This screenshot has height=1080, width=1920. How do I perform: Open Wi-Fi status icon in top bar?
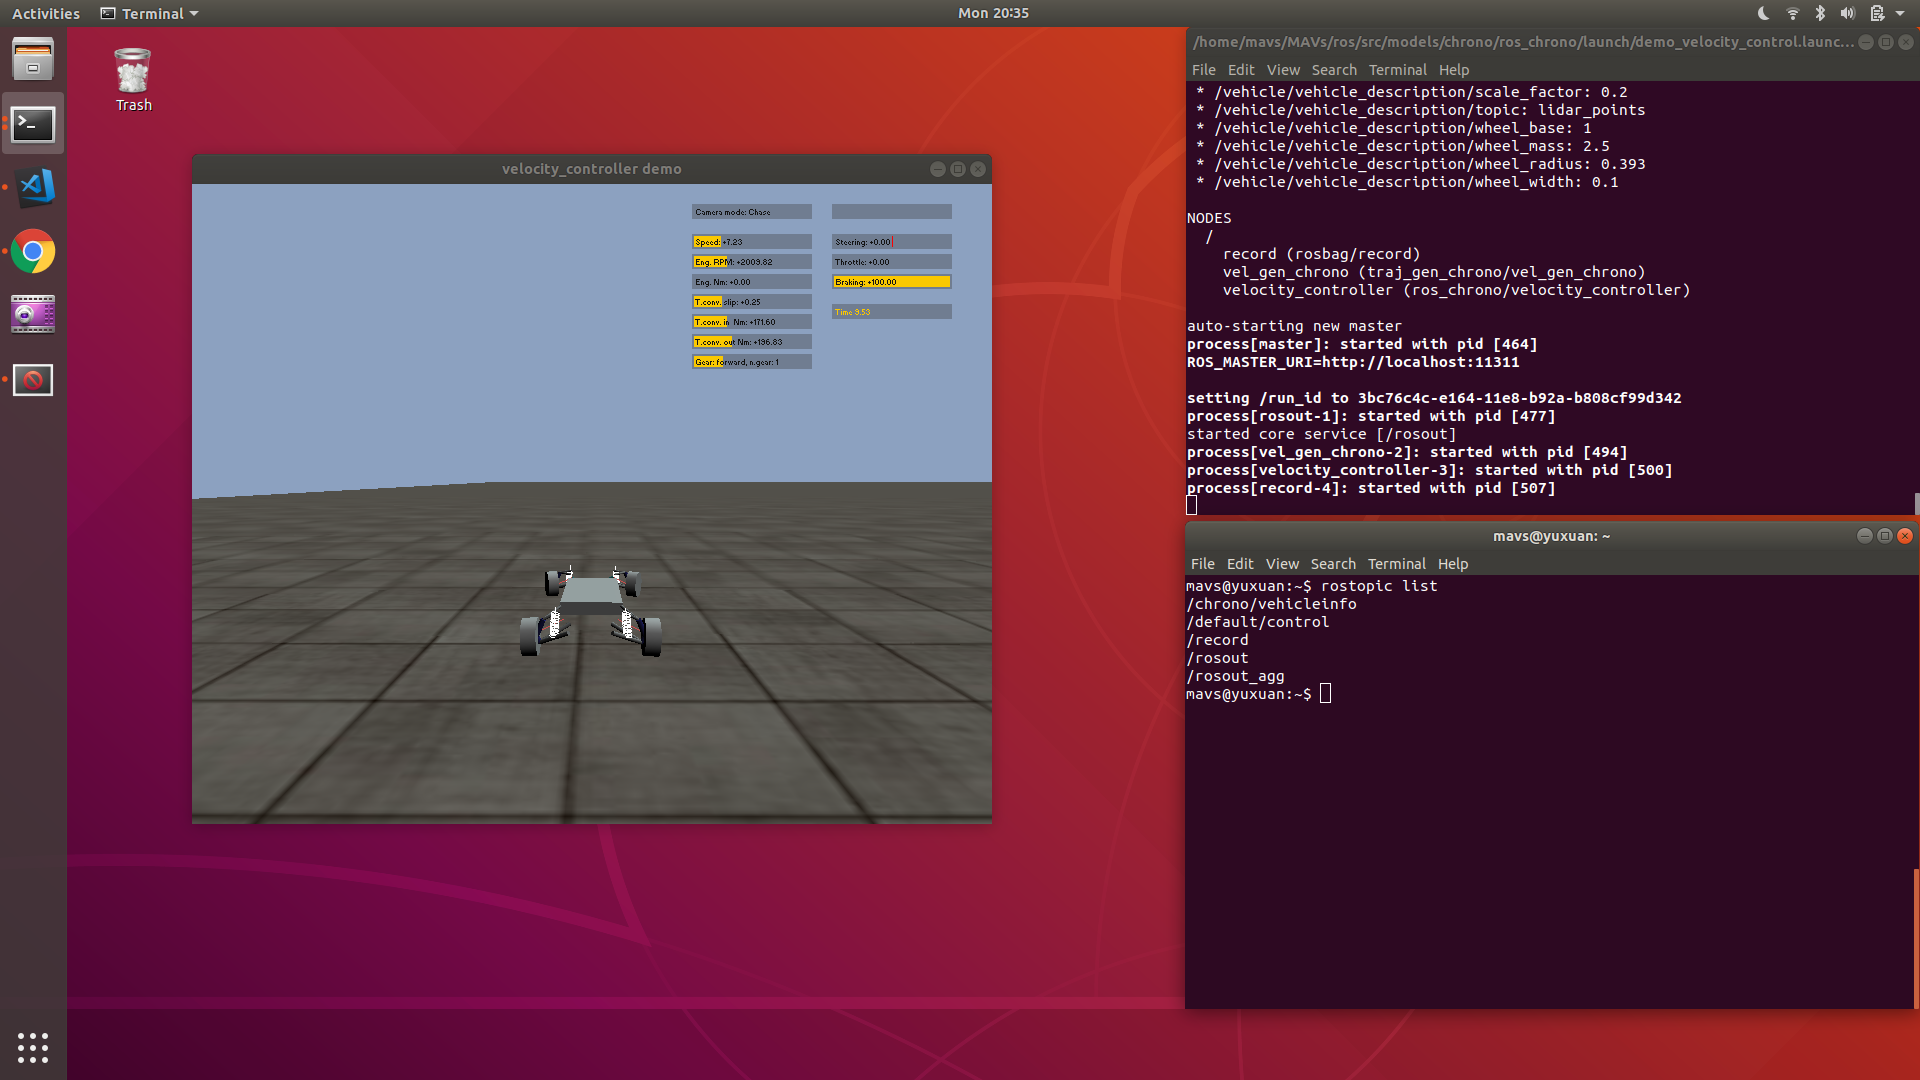[1792, 13]
